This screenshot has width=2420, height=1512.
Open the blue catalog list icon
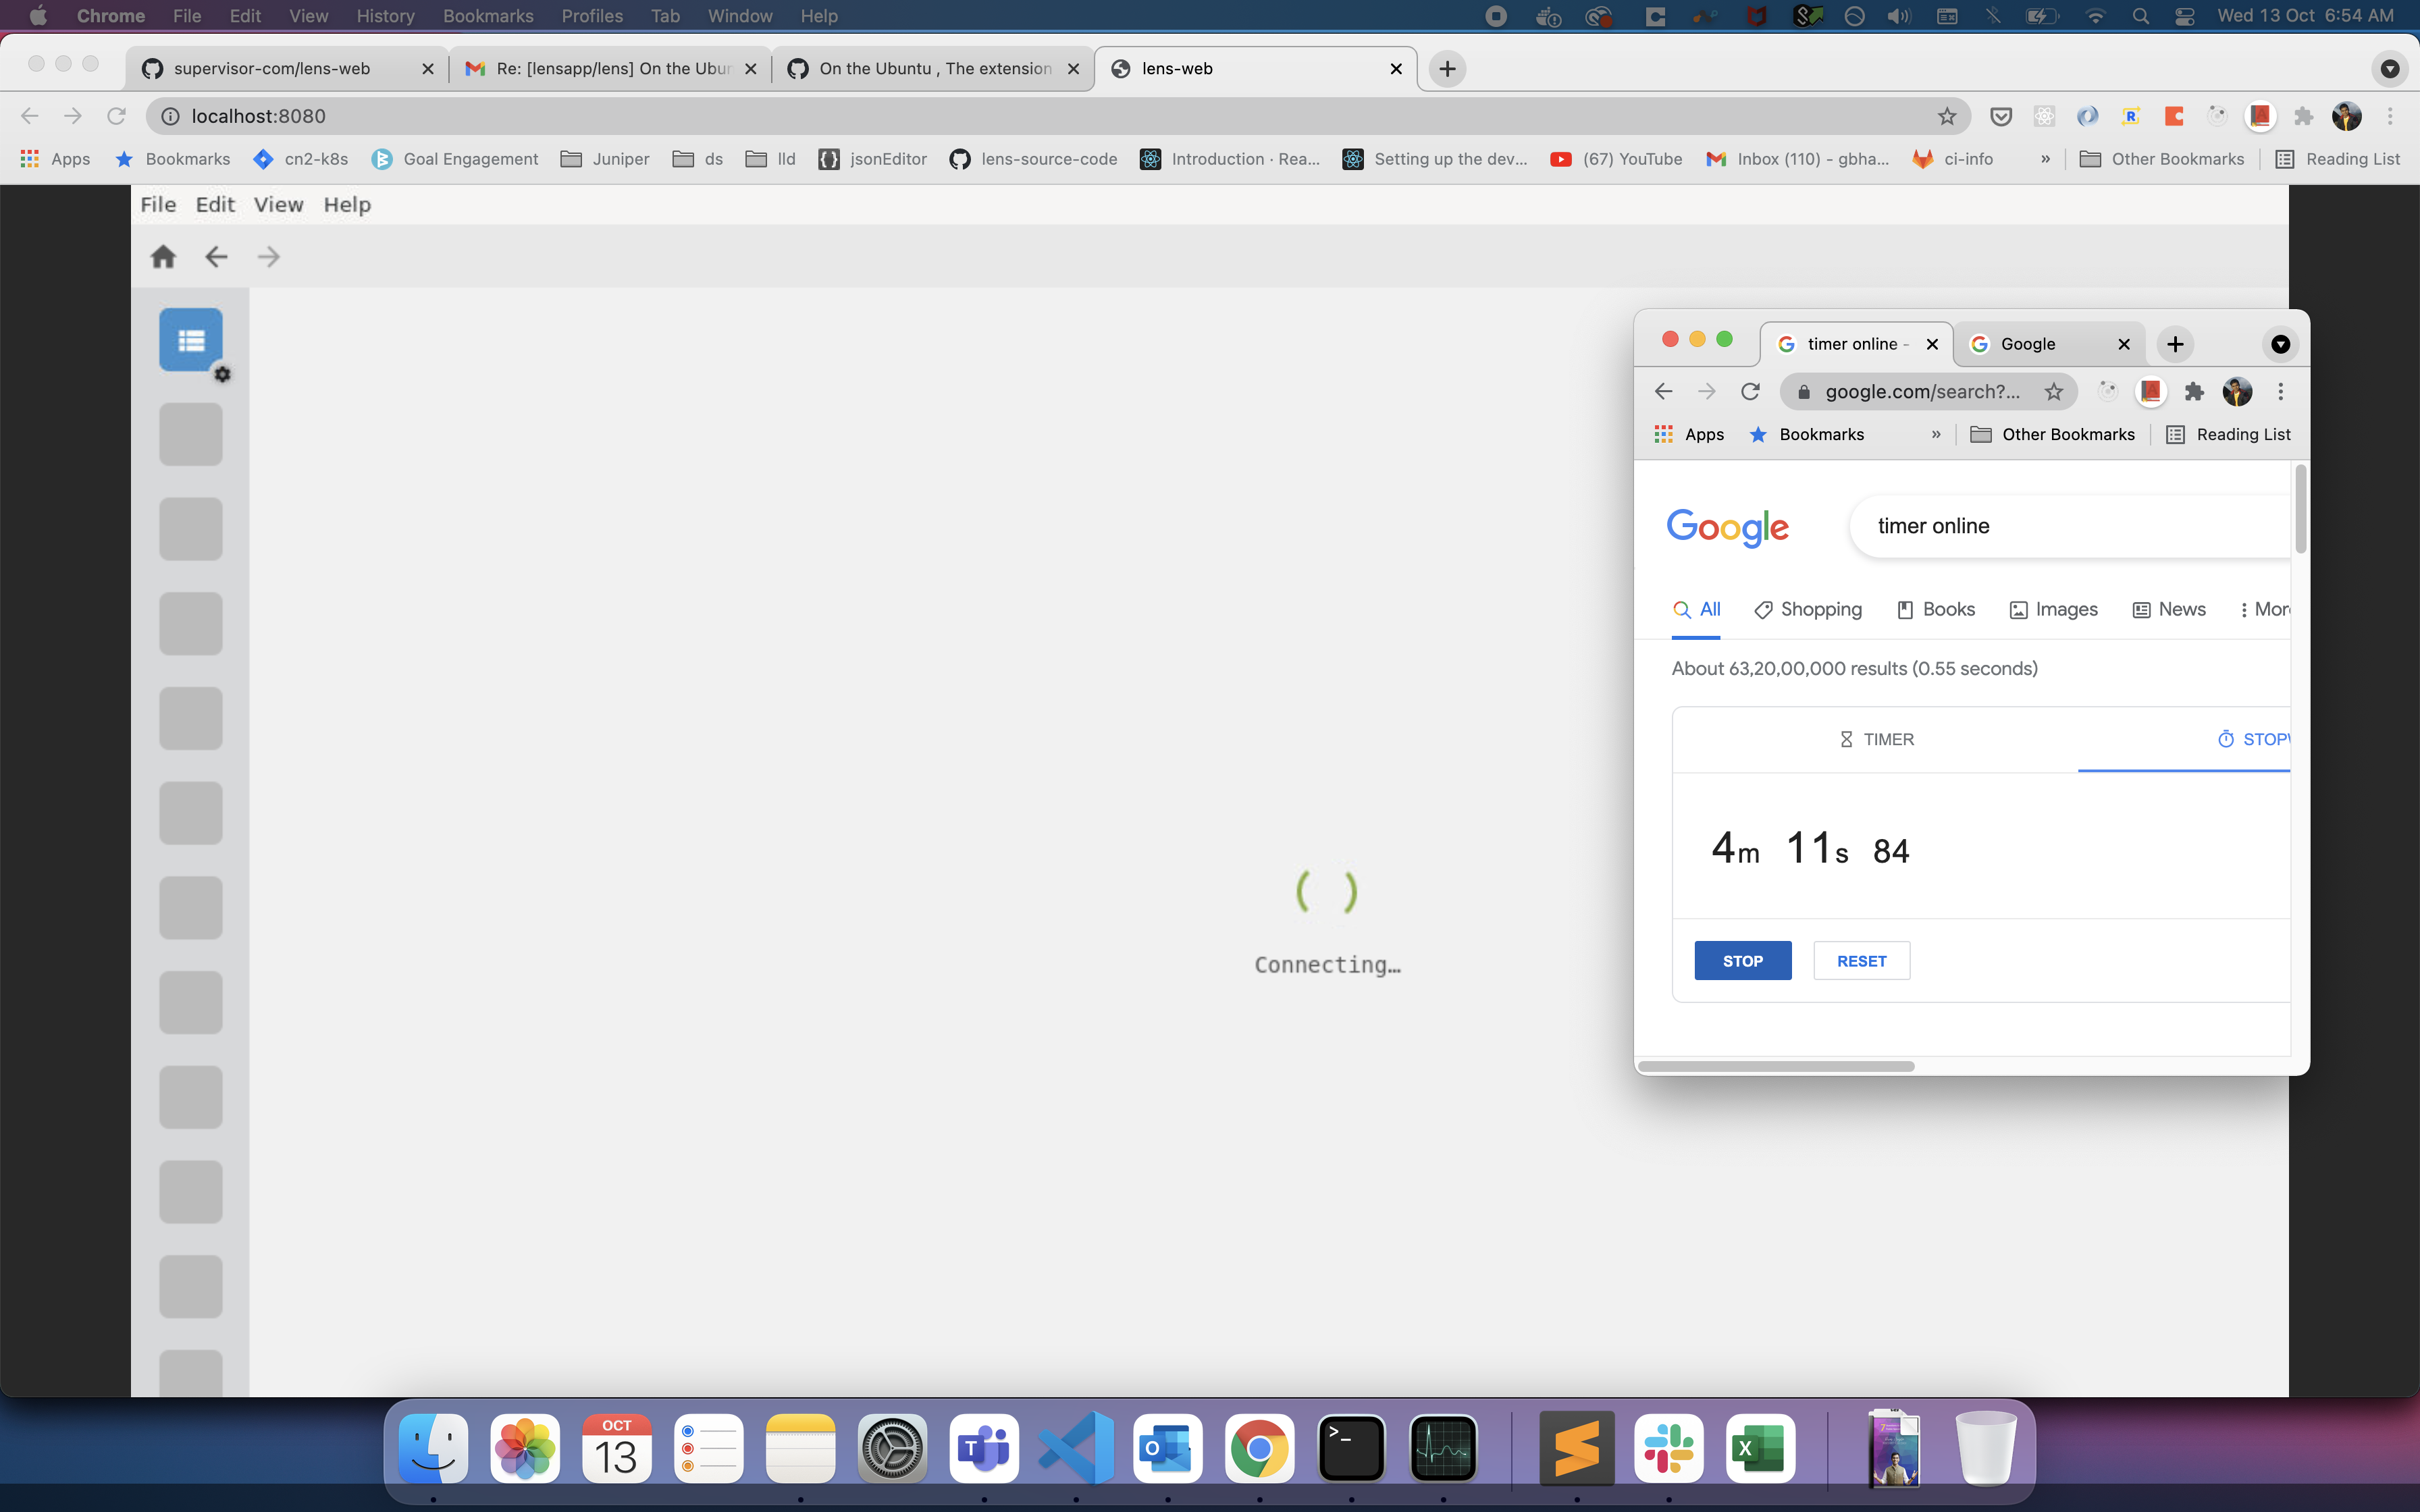[x=191, y=340]
